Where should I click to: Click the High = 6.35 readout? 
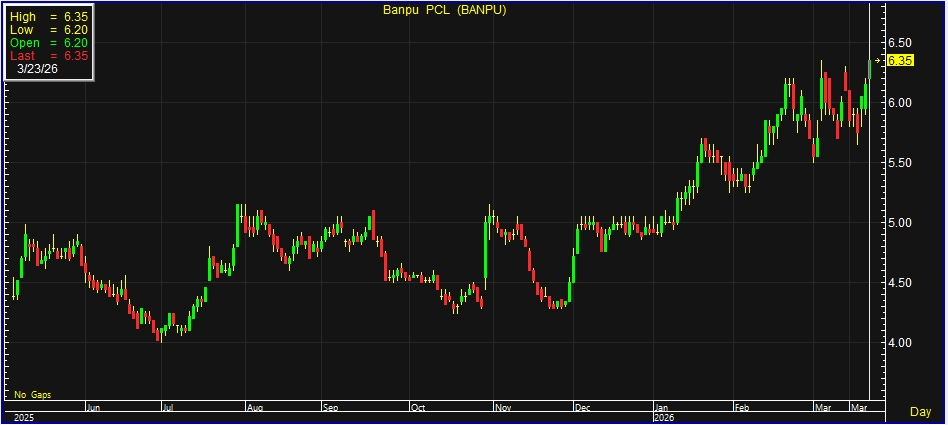(x=48, y=17)
